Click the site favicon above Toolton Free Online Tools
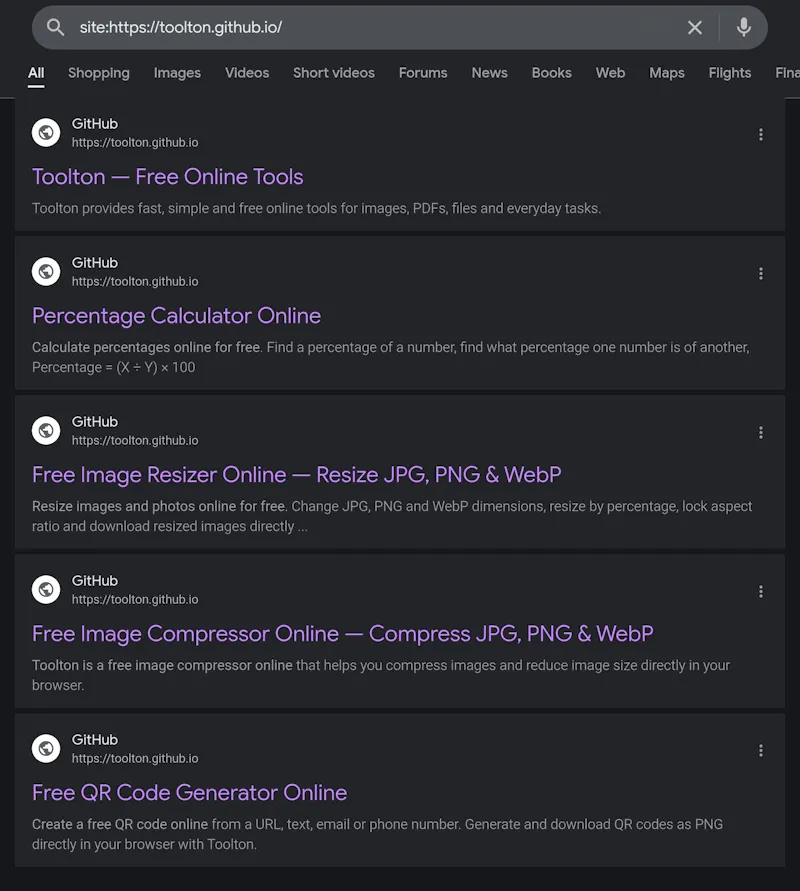 (x=46, y=132)
